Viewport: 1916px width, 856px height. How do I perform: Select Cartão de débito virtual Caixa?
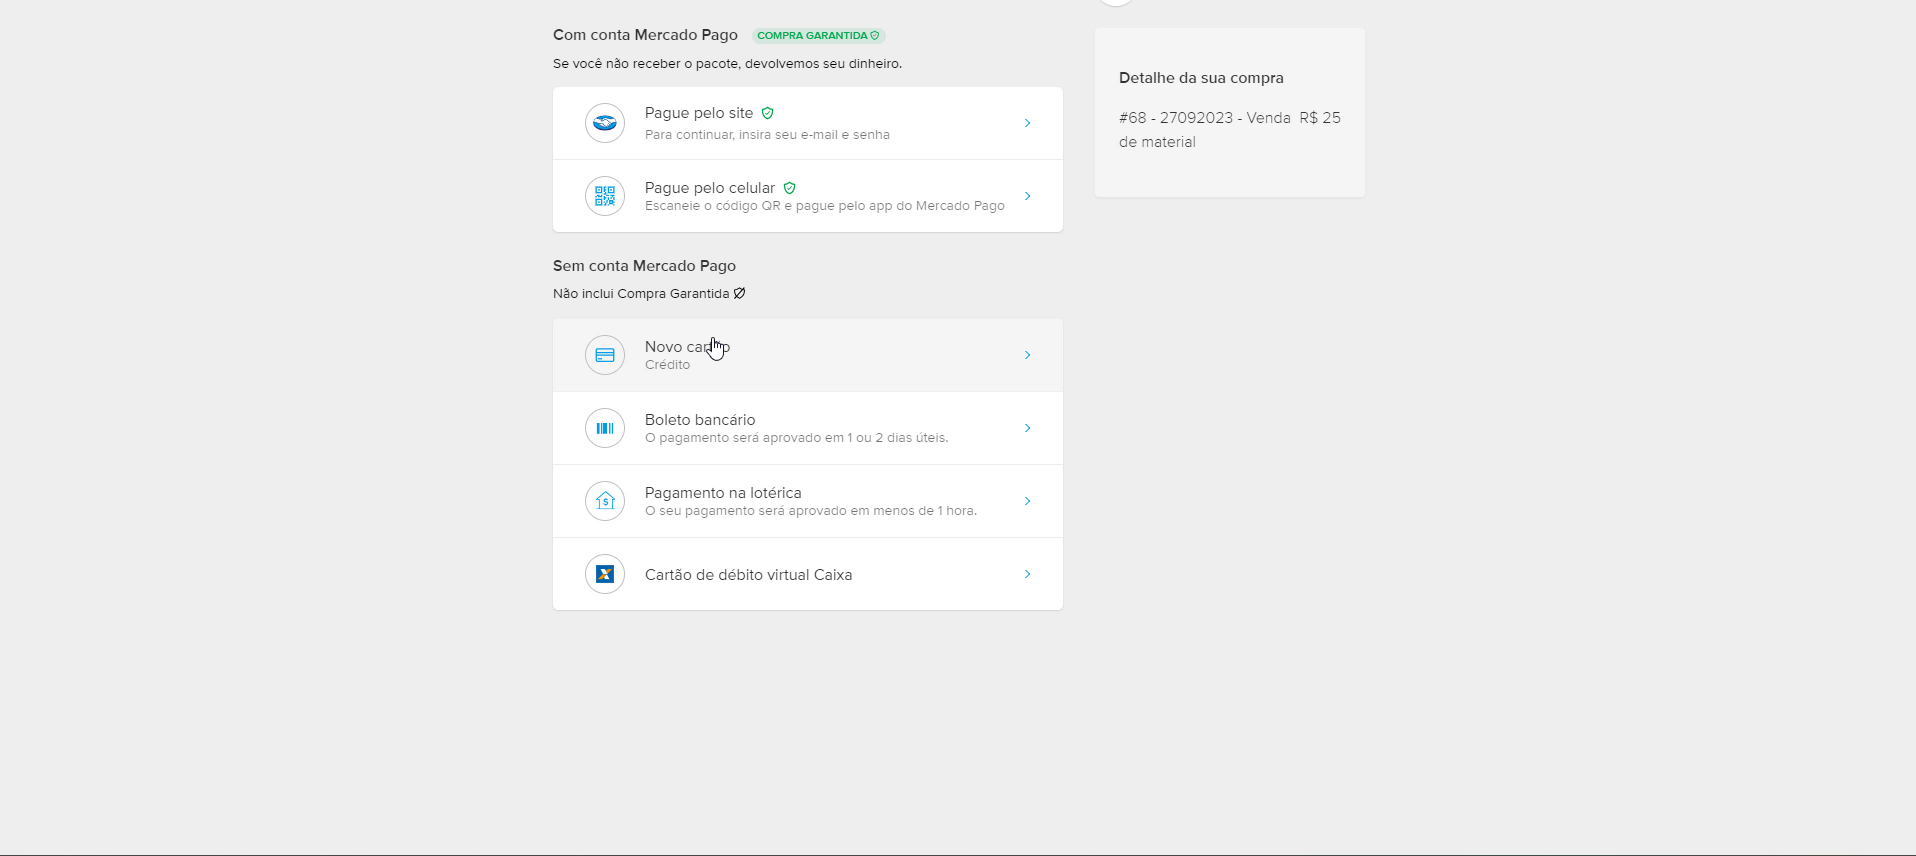[x=748, y=575]
